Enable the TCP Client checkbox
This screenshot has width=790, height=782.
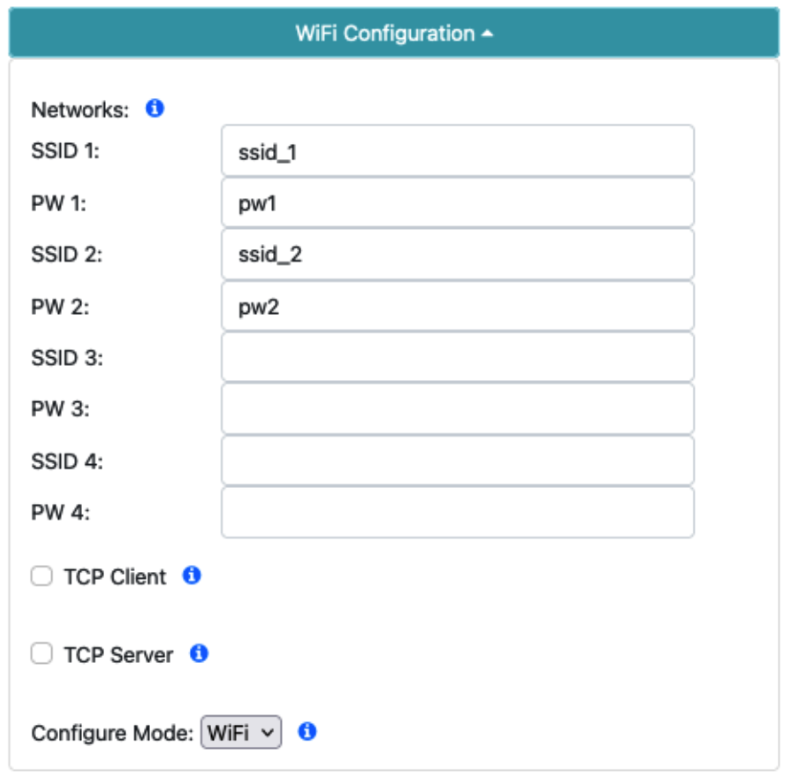pos(42,576)
